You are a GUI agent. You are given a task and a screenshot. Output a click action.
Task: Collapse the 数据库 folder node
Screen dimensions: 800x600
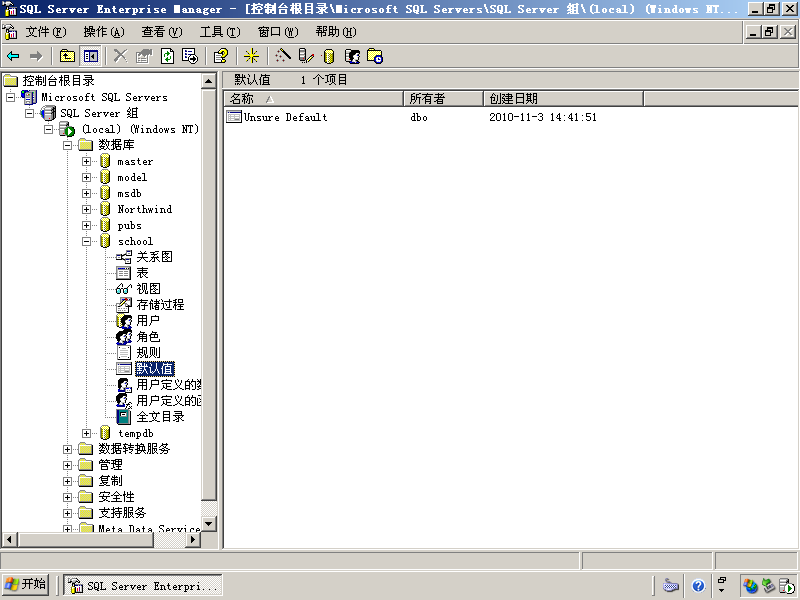(x=67, y=145)
